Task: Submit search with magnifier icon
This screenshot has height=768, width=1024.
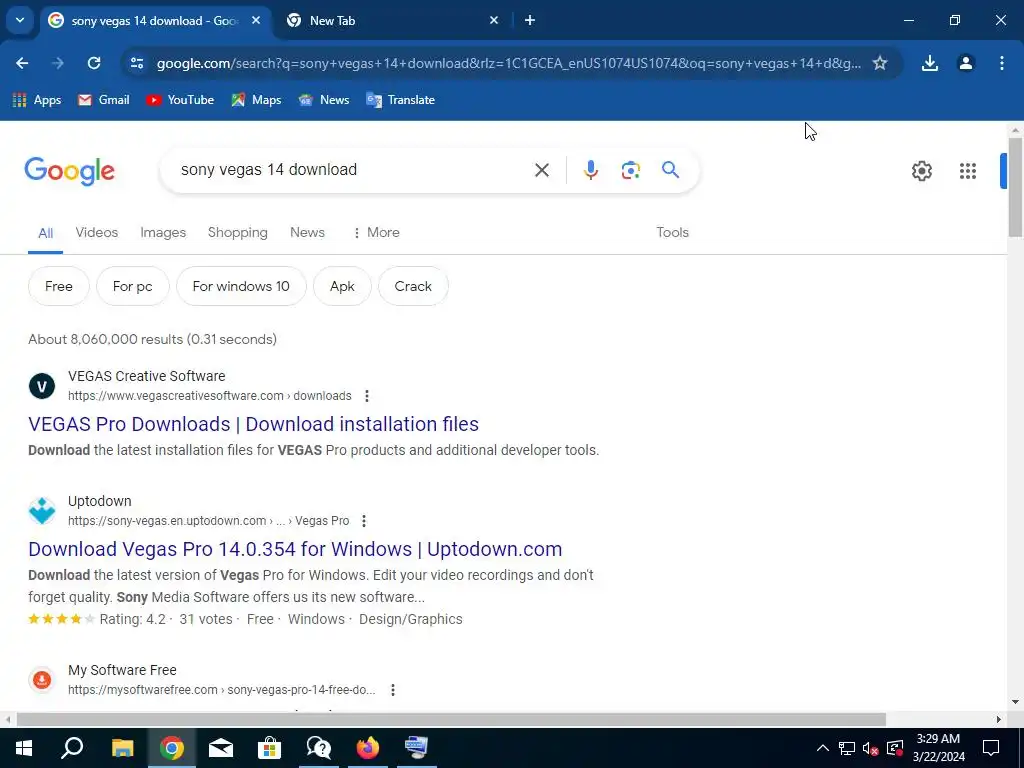Action: pyautogui.click(x=671, y=170)
